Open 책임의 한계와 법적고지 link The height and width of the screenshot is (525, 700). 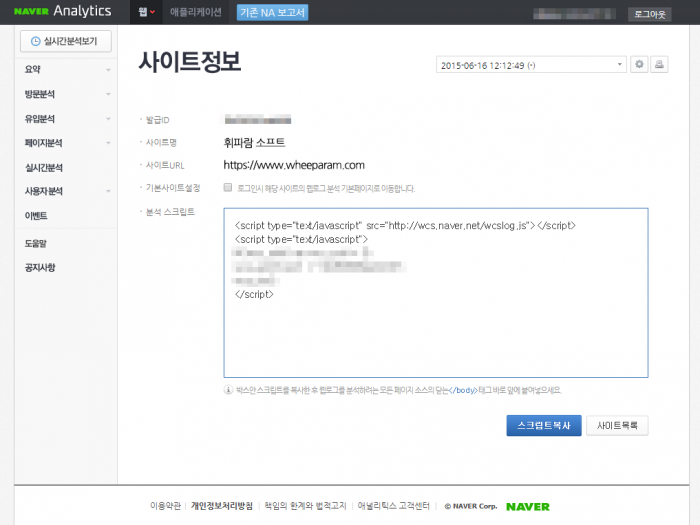click(305, 506)
